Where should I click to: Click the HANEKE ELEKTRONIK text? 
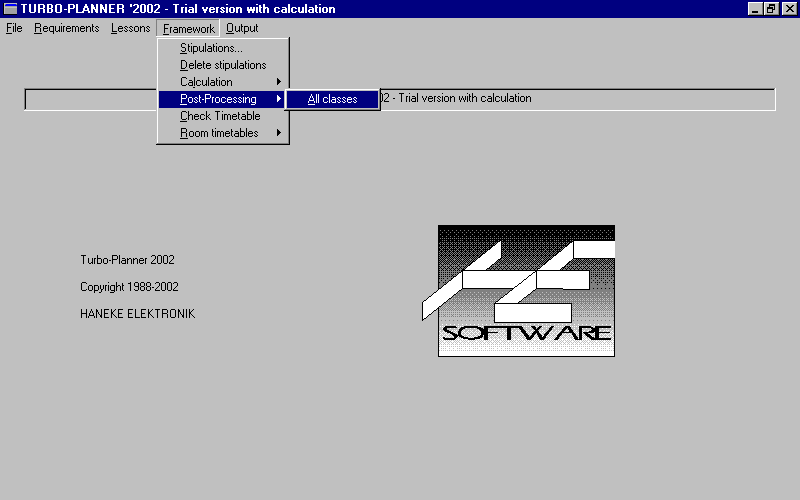[x=137, y=314]
